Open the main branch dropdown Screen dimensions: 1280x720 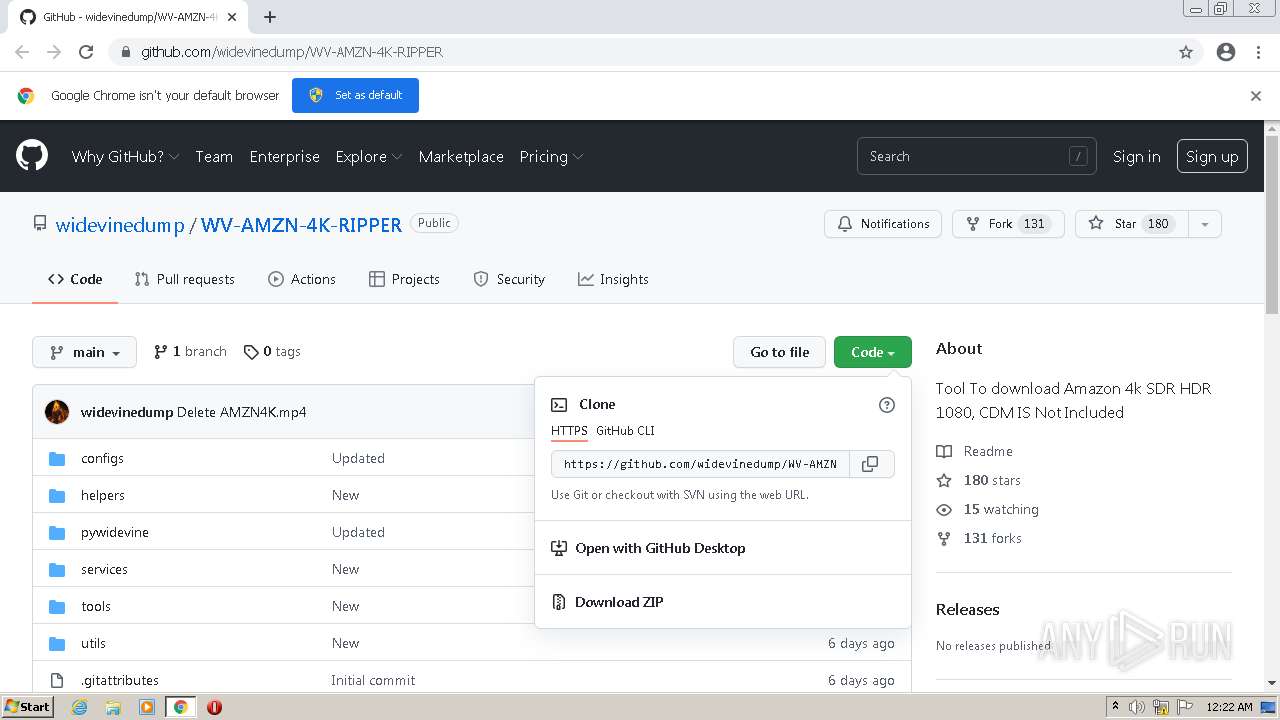(85, 352)
